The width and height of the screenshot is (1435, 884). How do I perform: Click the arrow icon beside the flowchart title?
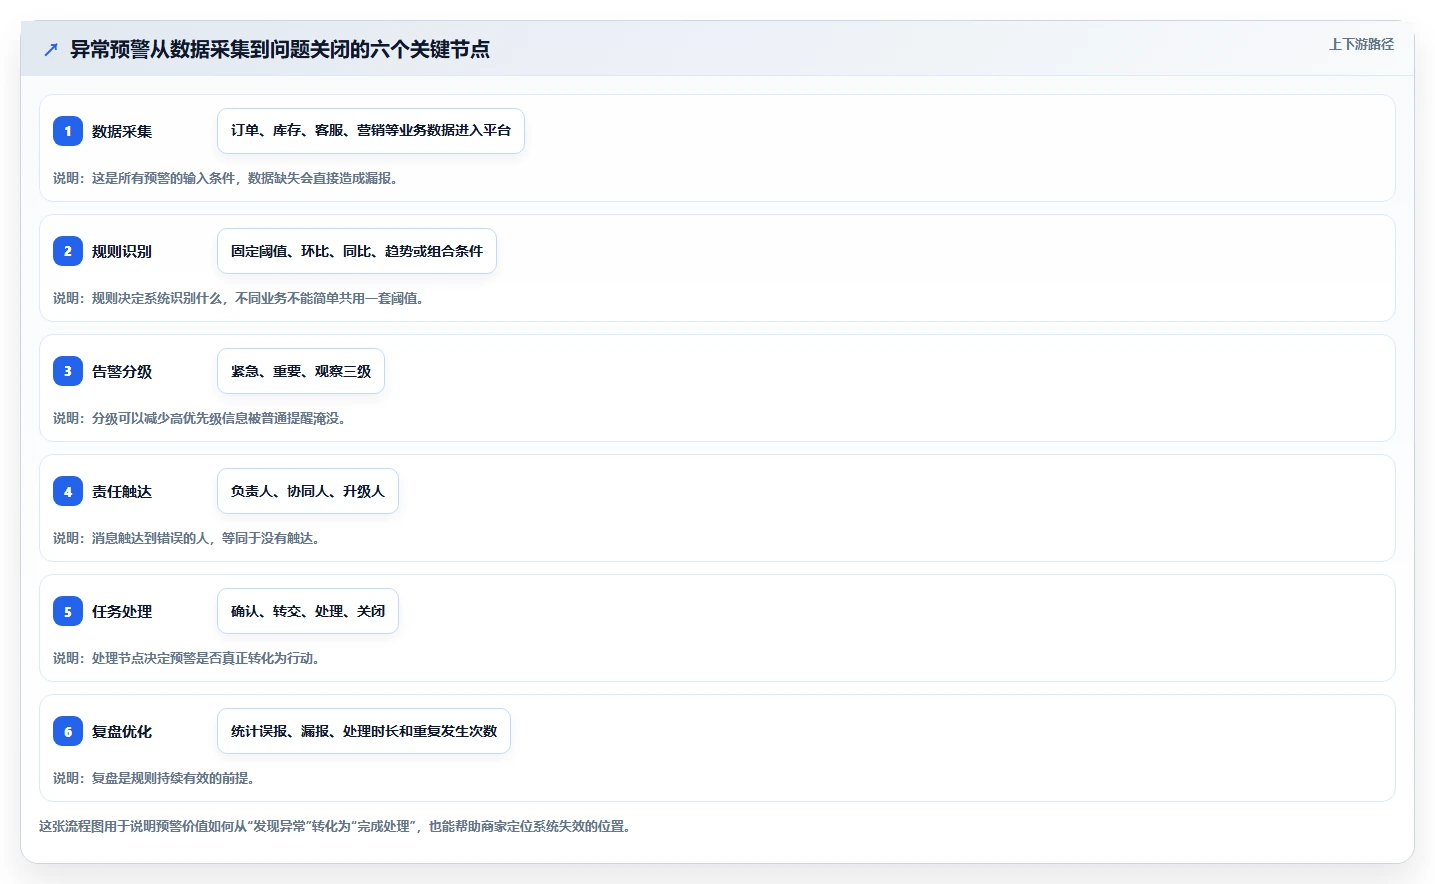(51, 49)
